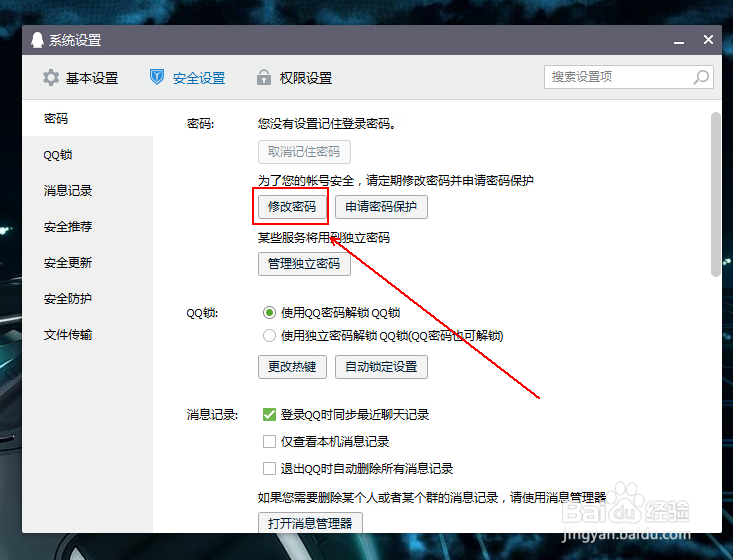733x560 pixels.
Task: Select 消息记录 in the left sidebar
Action: 87,191
